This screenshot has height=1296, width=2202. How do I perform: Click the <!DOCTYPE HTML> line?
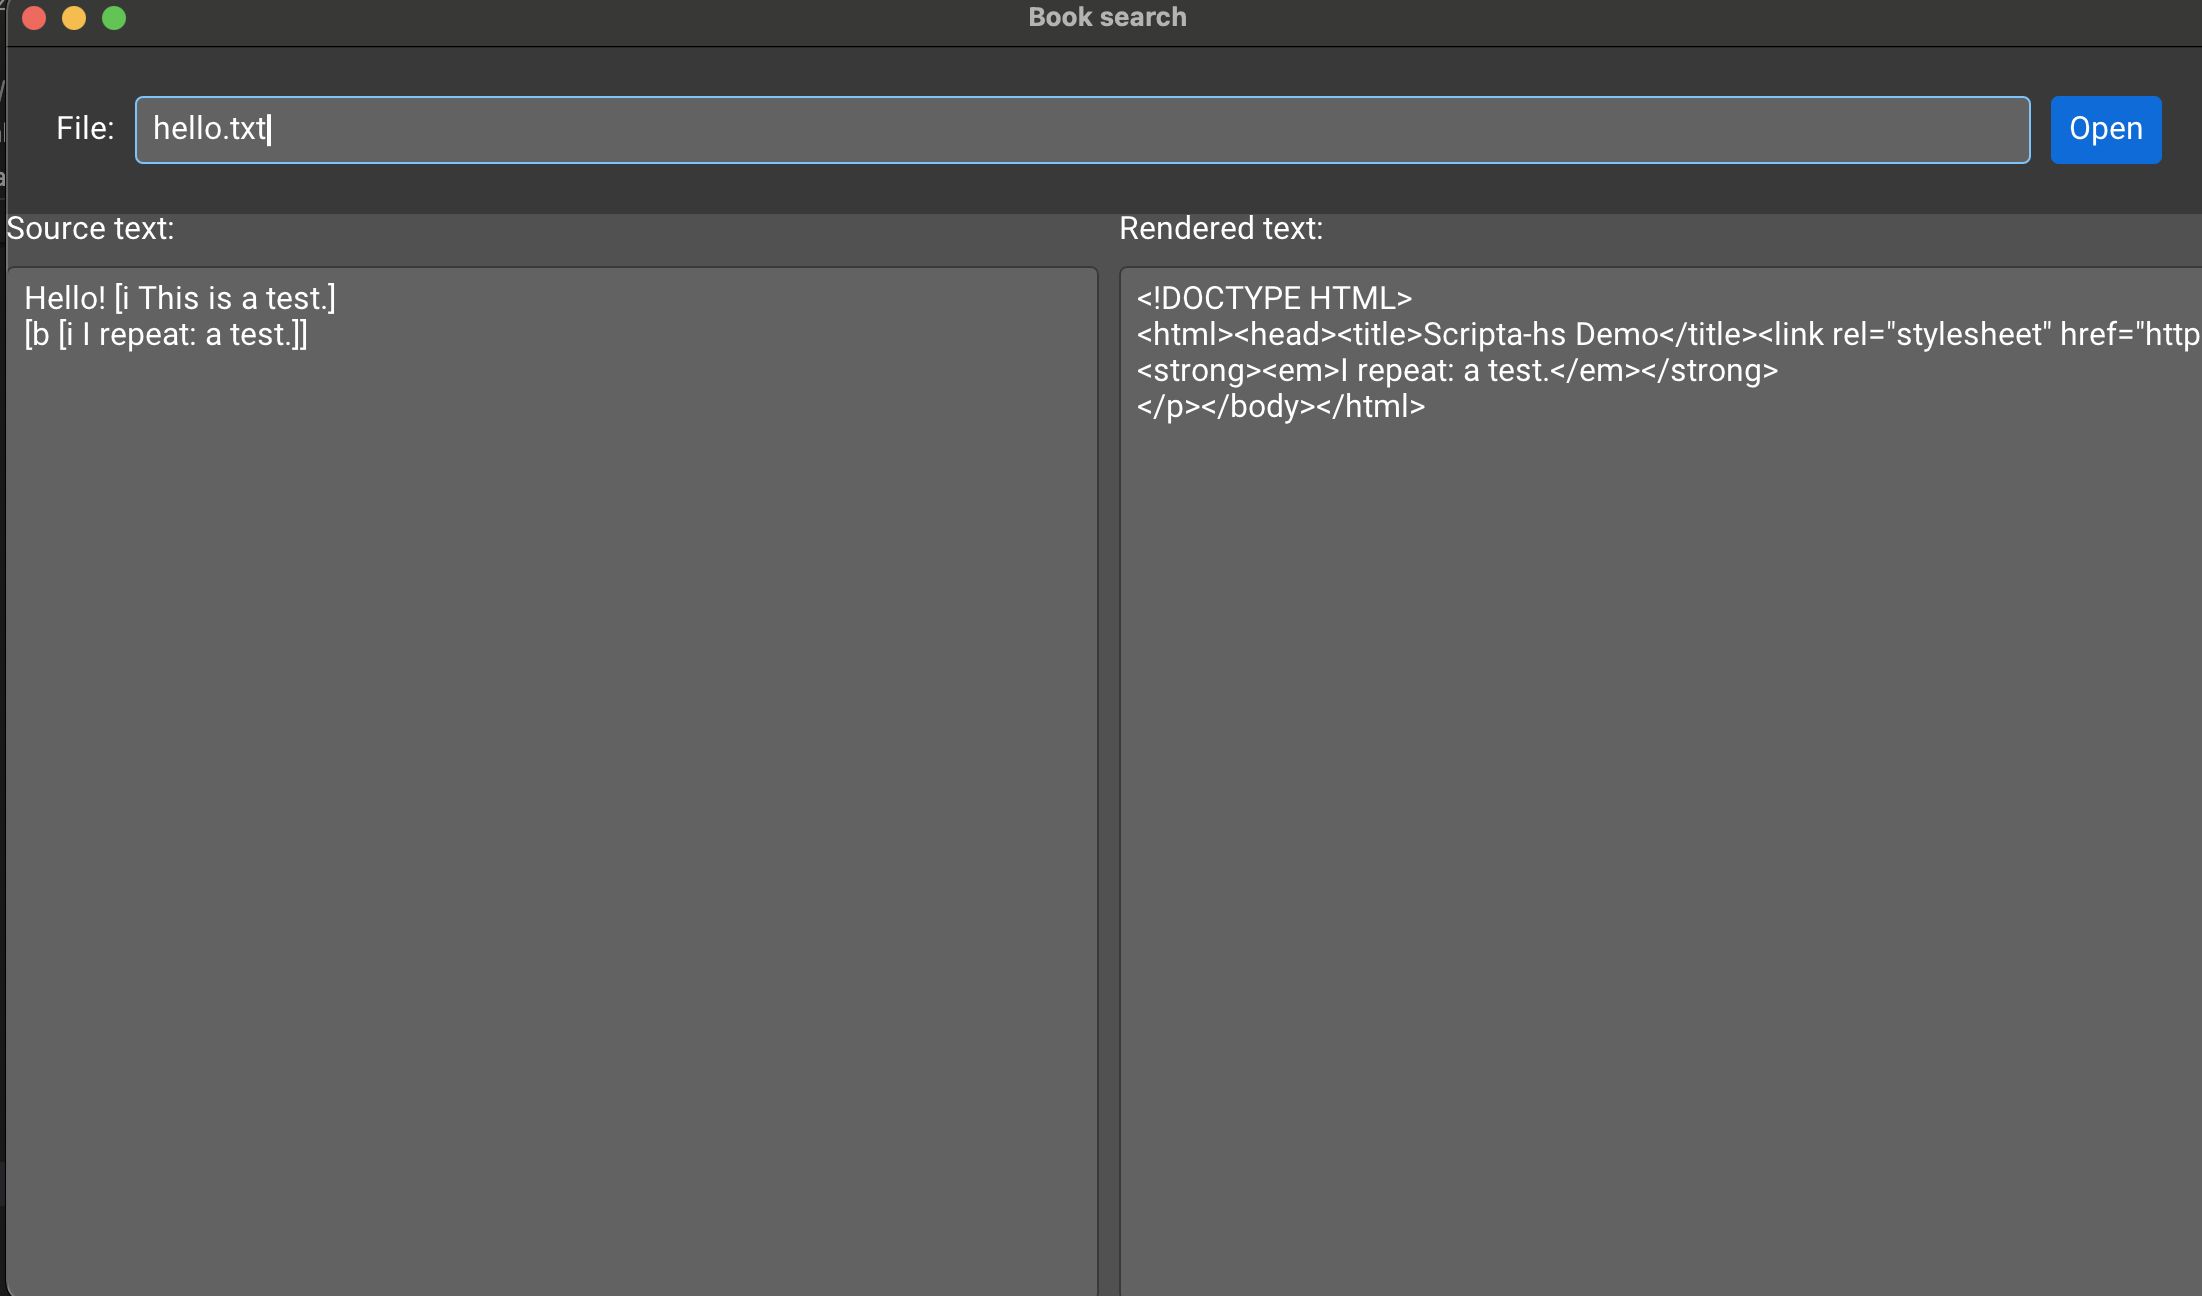tap(1274, 299)
